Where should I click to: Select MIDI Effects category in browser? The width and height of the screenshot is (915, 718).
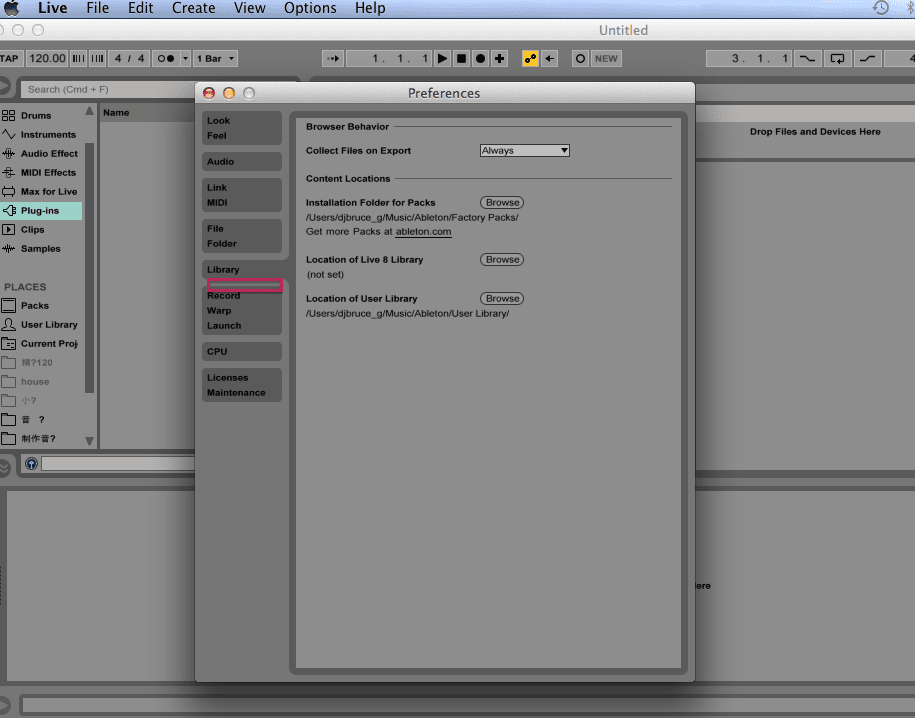tap(41, 172)
